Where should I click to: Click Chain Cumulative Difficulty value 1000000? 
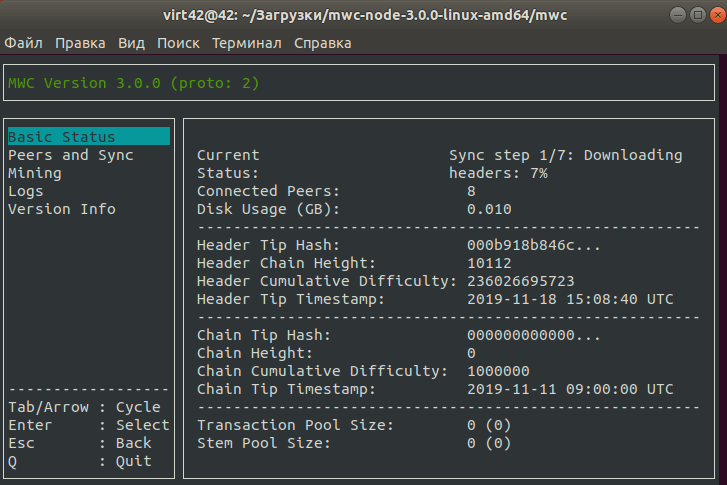pos(498,371)
